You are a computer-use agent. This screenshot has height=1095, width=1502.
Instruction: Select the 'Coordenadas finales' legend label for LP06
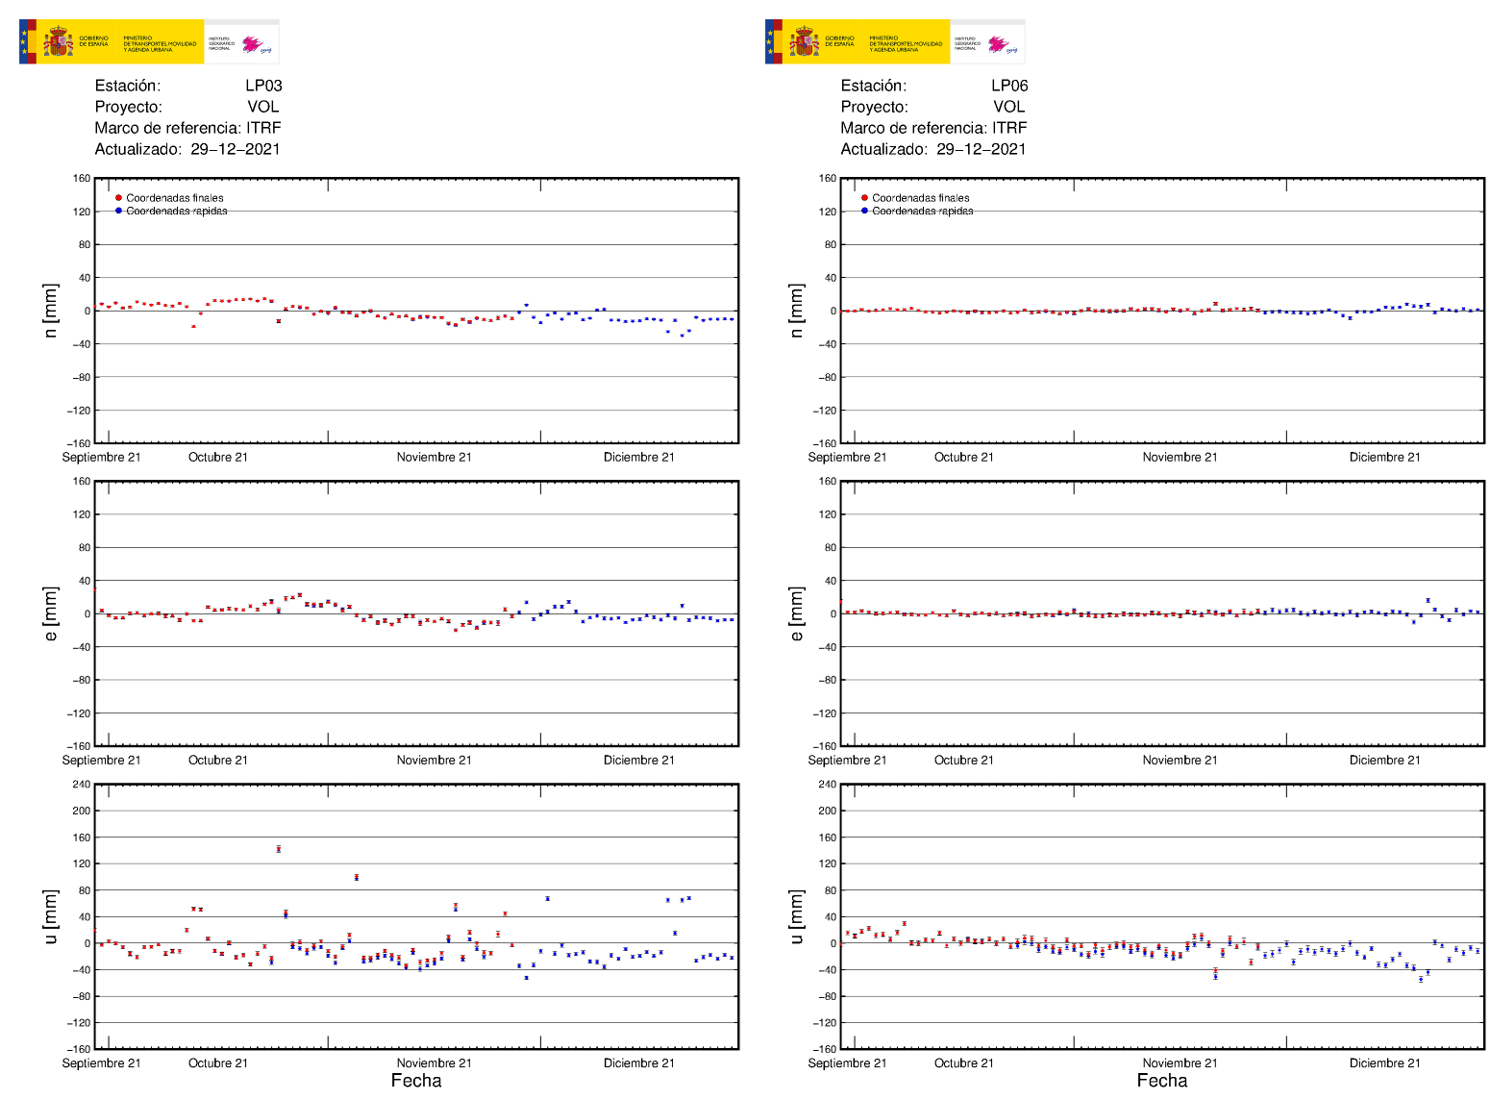(x=920, y=198)
